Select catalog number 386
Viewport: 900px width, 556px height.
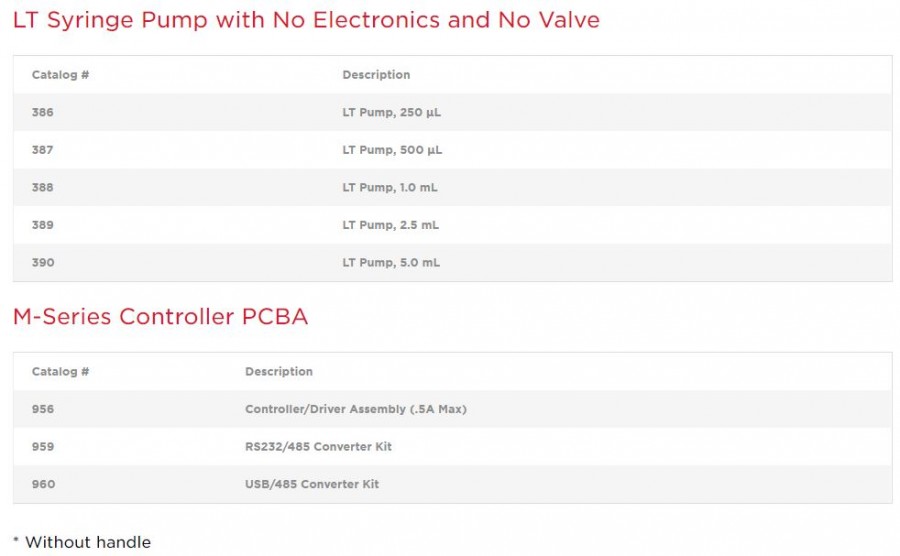click(43, 113)
